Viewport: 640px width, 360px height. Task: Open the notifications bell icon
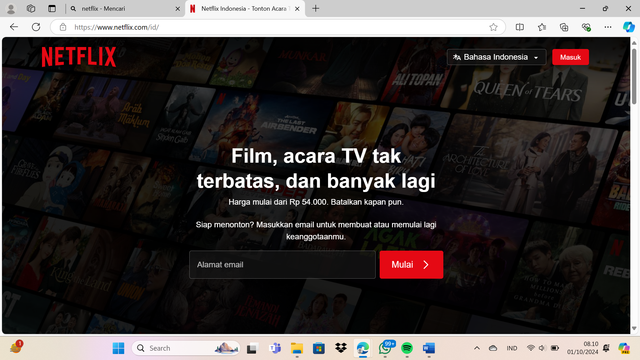606,348
